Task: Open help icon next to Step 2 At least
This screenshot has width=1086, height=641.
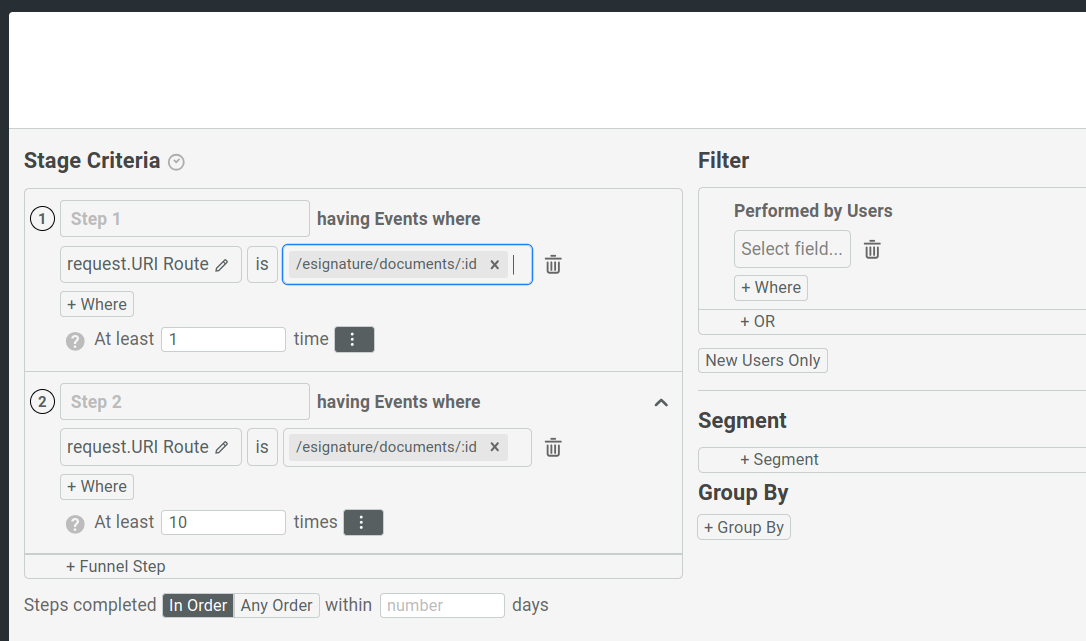Action: point(75,524)
